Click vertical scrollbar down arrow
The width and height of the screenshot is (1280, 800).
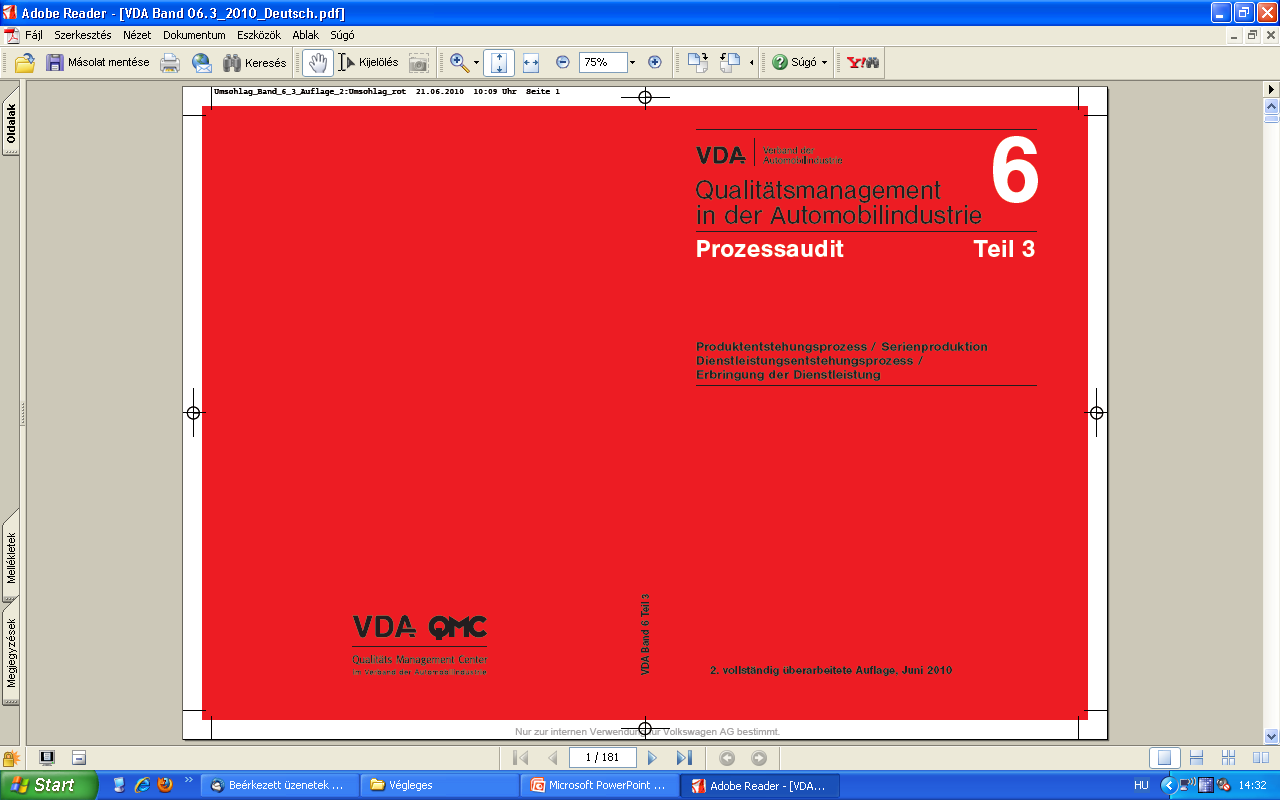1272,735
